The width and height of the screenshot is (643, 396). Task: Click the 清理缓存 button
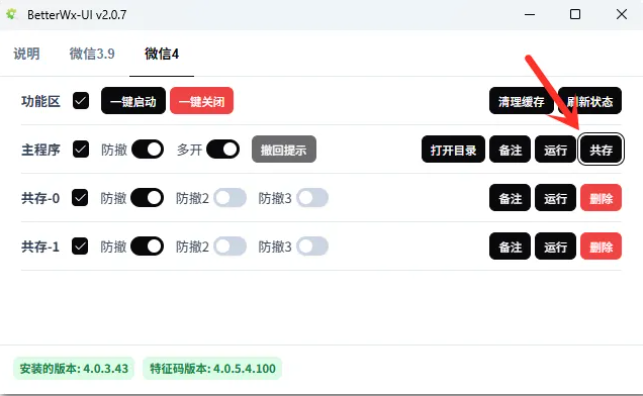pos(521,101)
